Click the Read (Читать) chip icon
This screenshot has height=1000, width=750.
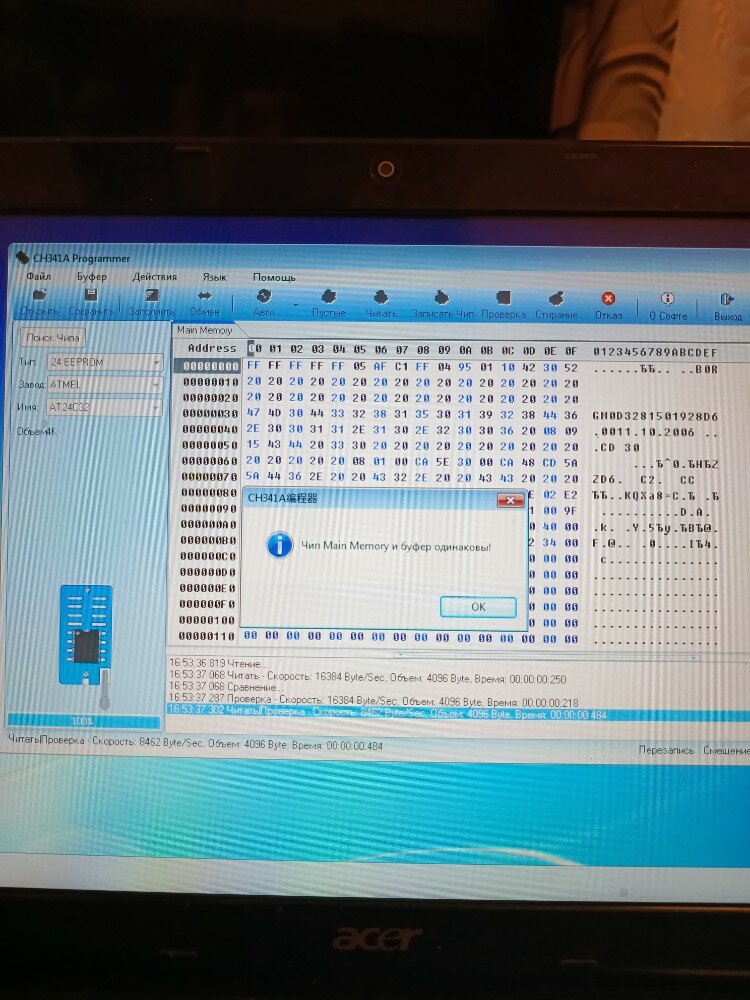click(x=381, y=298)
